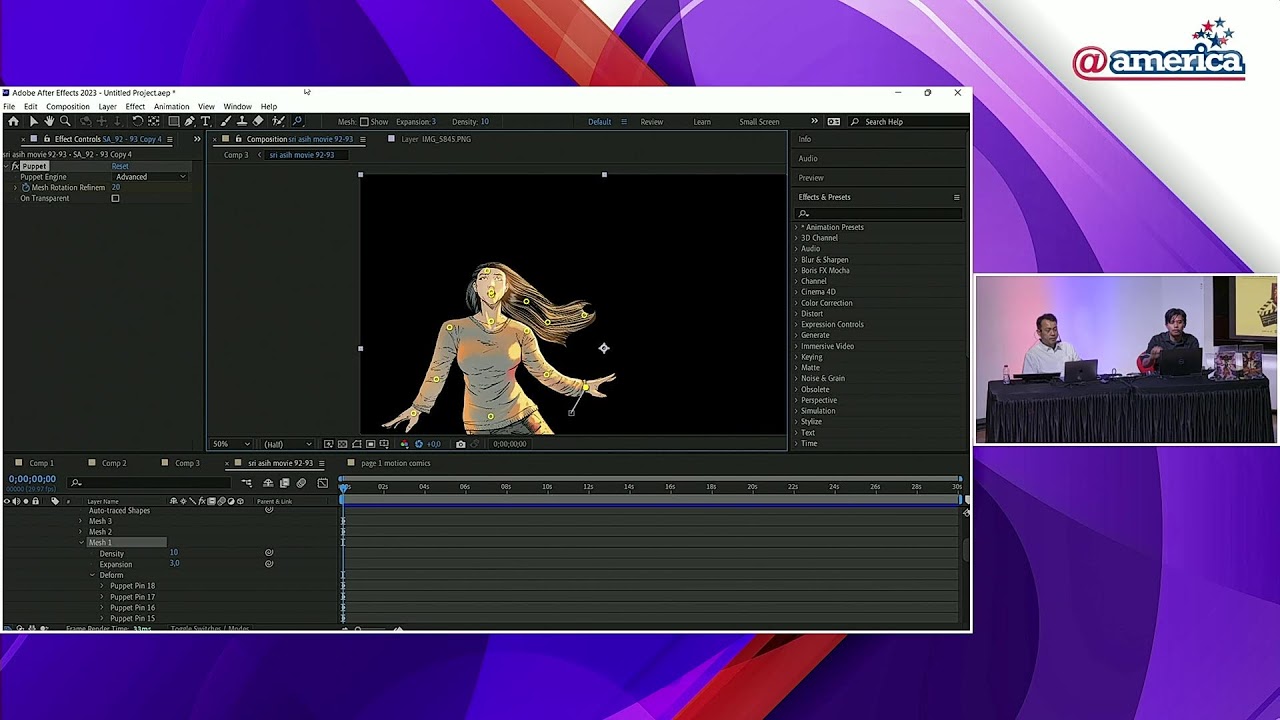
Task: Open the Window menu
Action: click(237, 106)
